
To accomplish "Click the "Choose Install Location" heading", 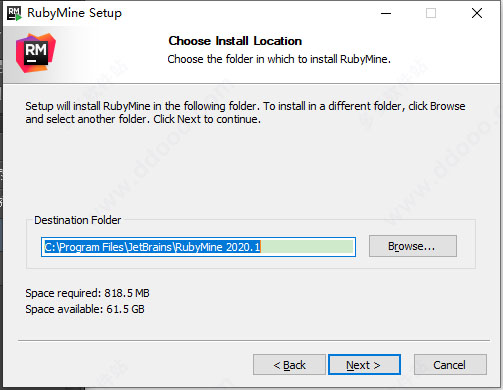I will coord(235,41).
